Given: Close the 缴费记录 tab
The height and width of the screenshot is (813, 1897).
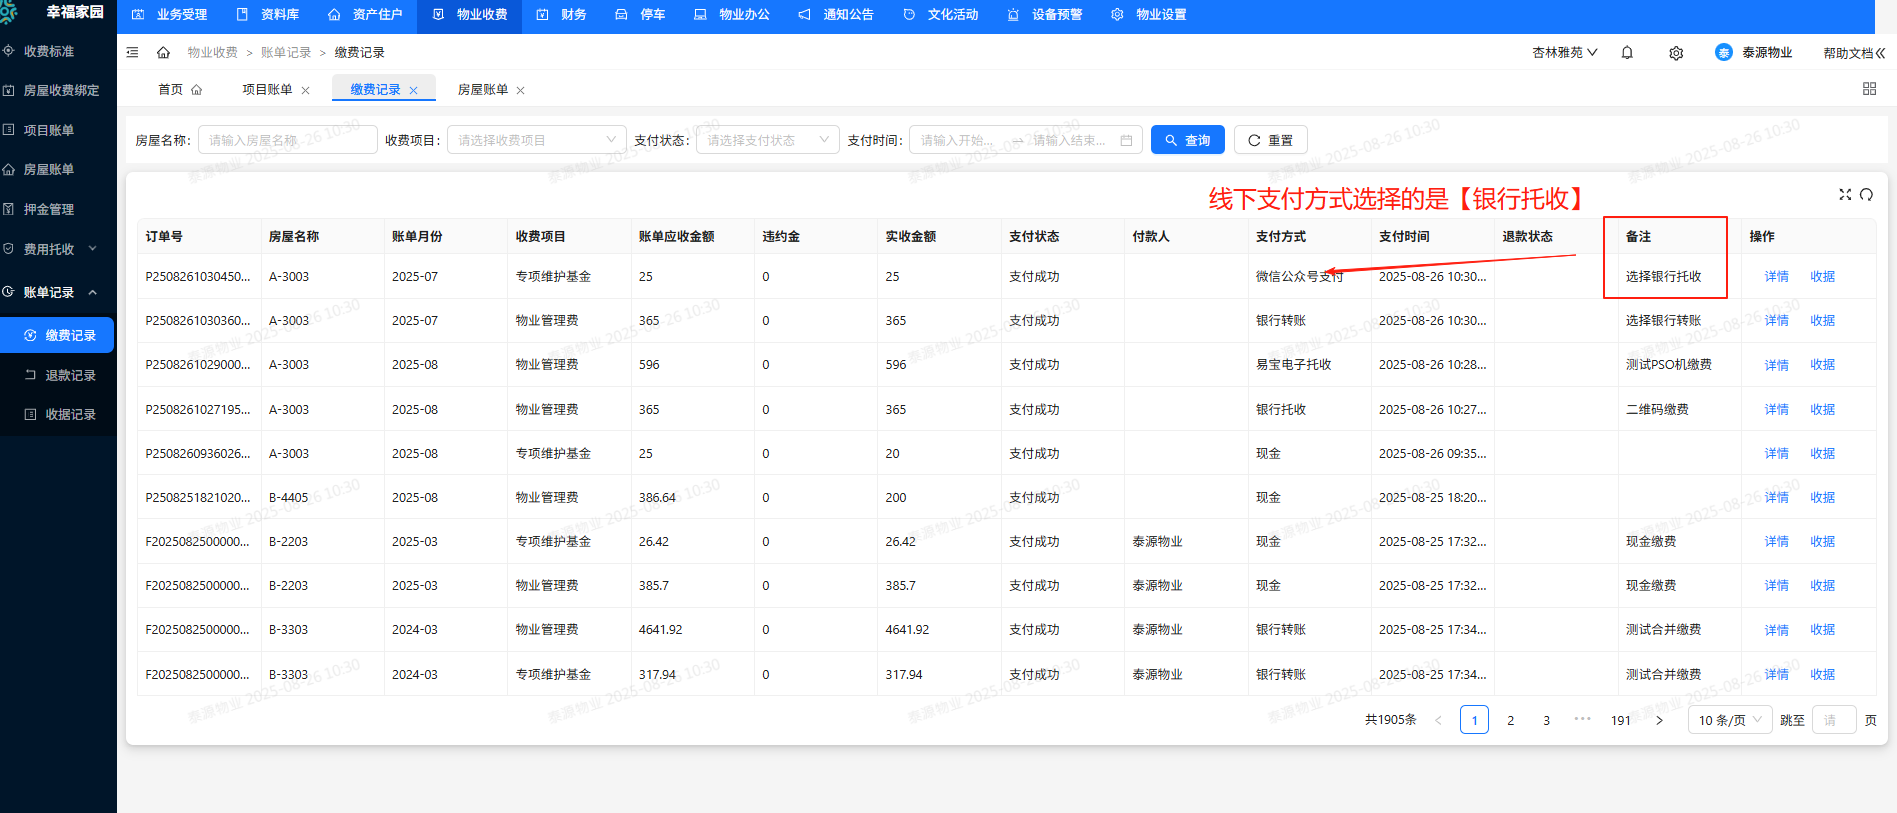Looking at the screenshot, I should (x=413, y=90).
